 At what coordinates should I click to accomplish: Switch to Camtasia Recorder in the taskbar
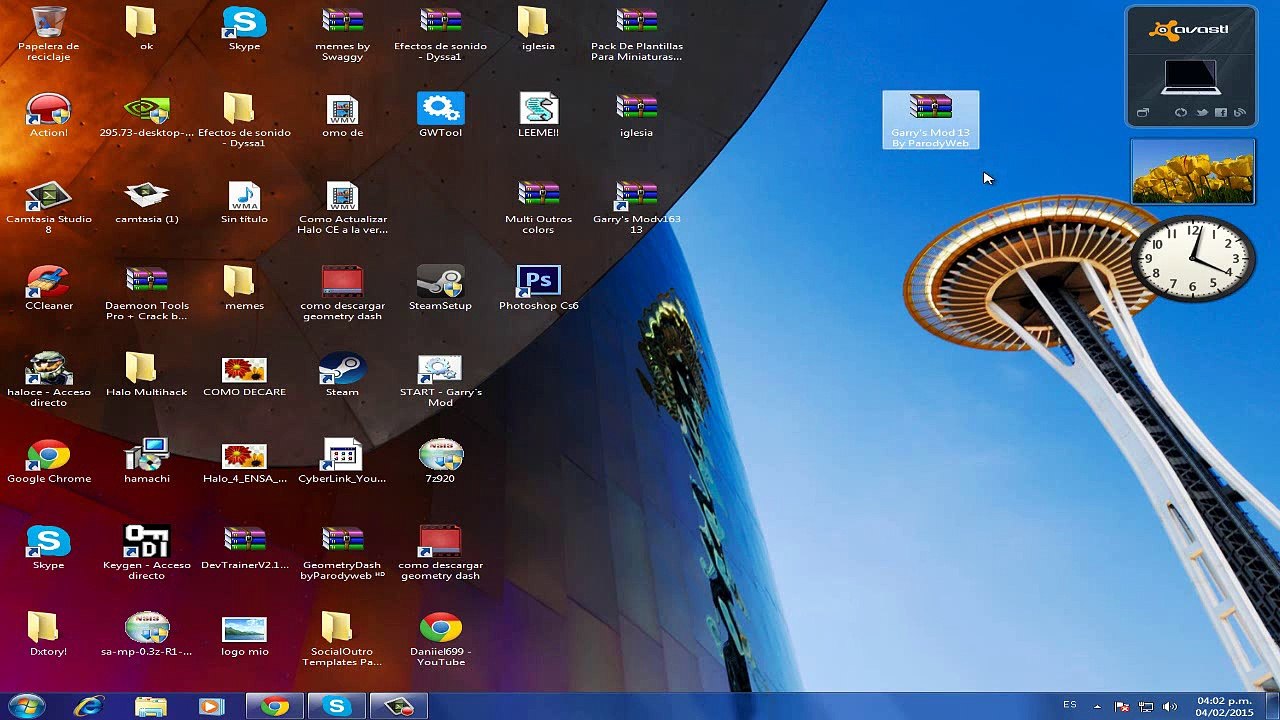(x=399, y=706)
